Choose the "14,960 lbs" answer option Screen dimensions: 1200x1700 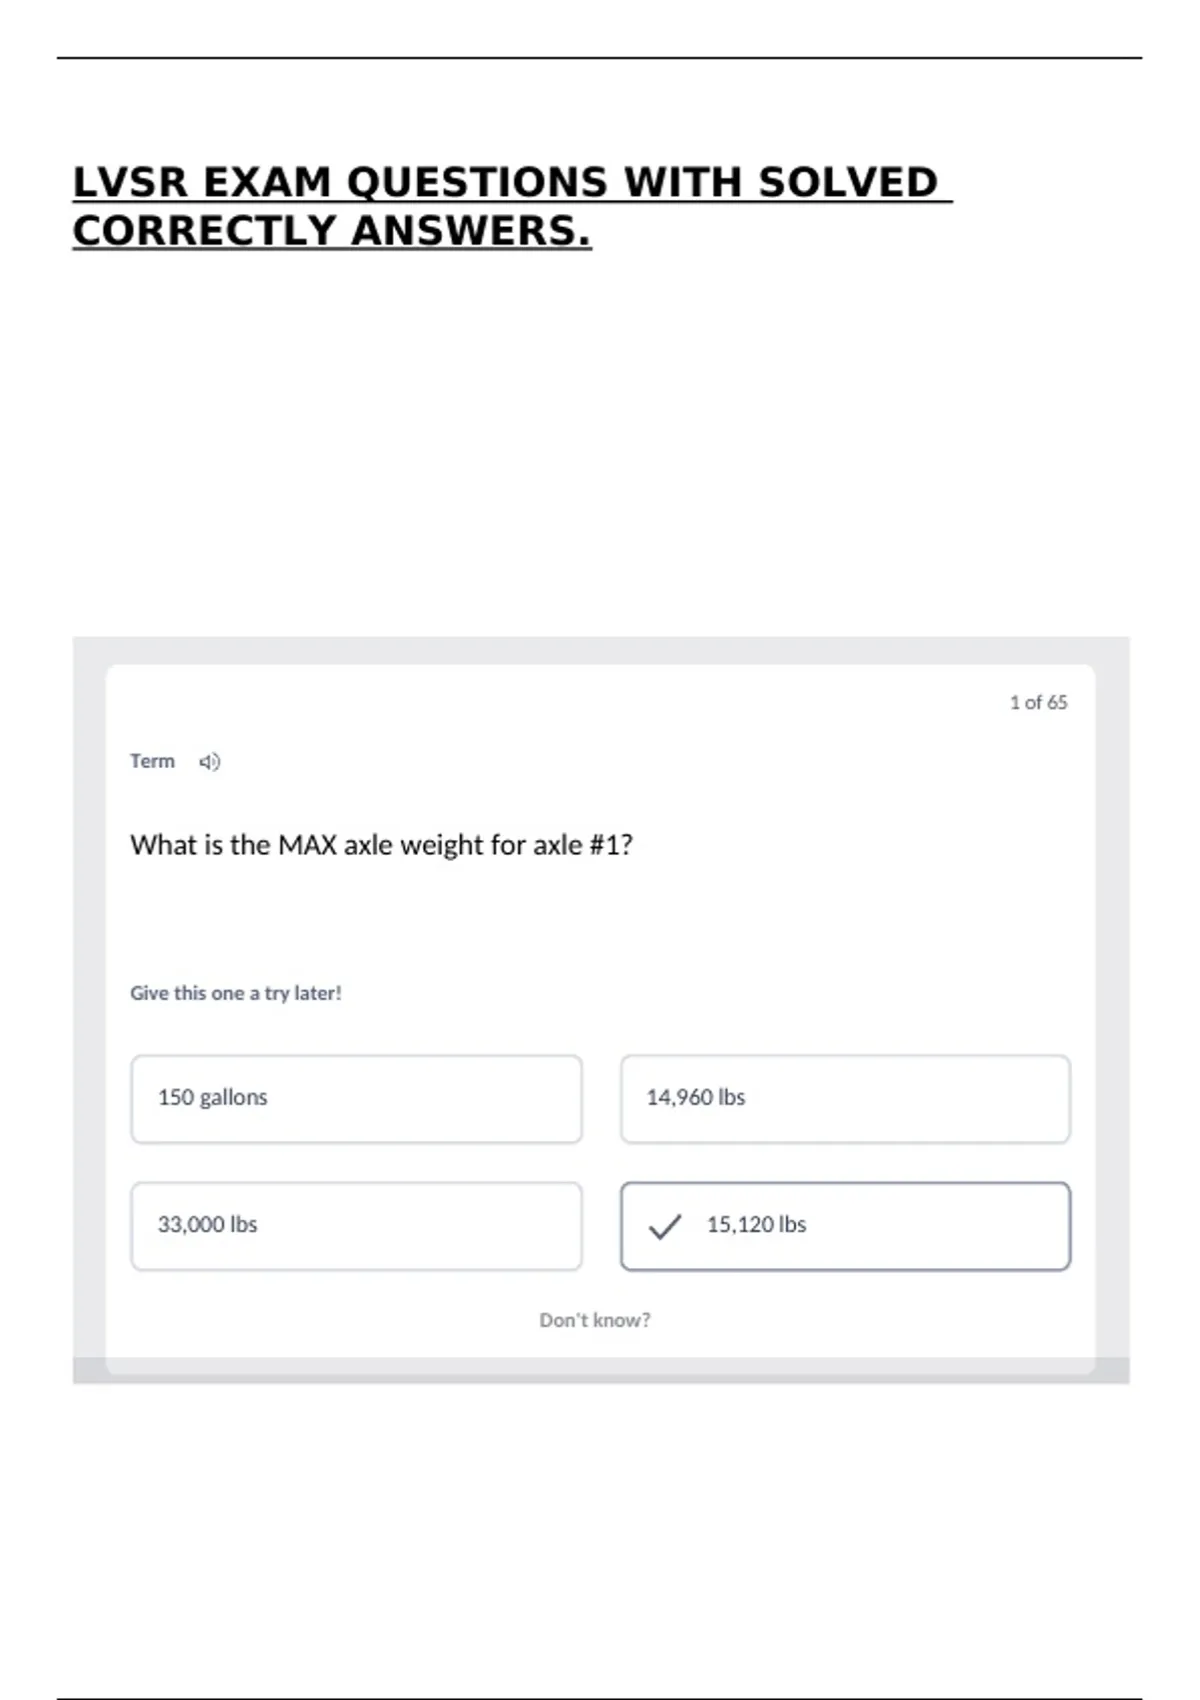[845, 1098]
